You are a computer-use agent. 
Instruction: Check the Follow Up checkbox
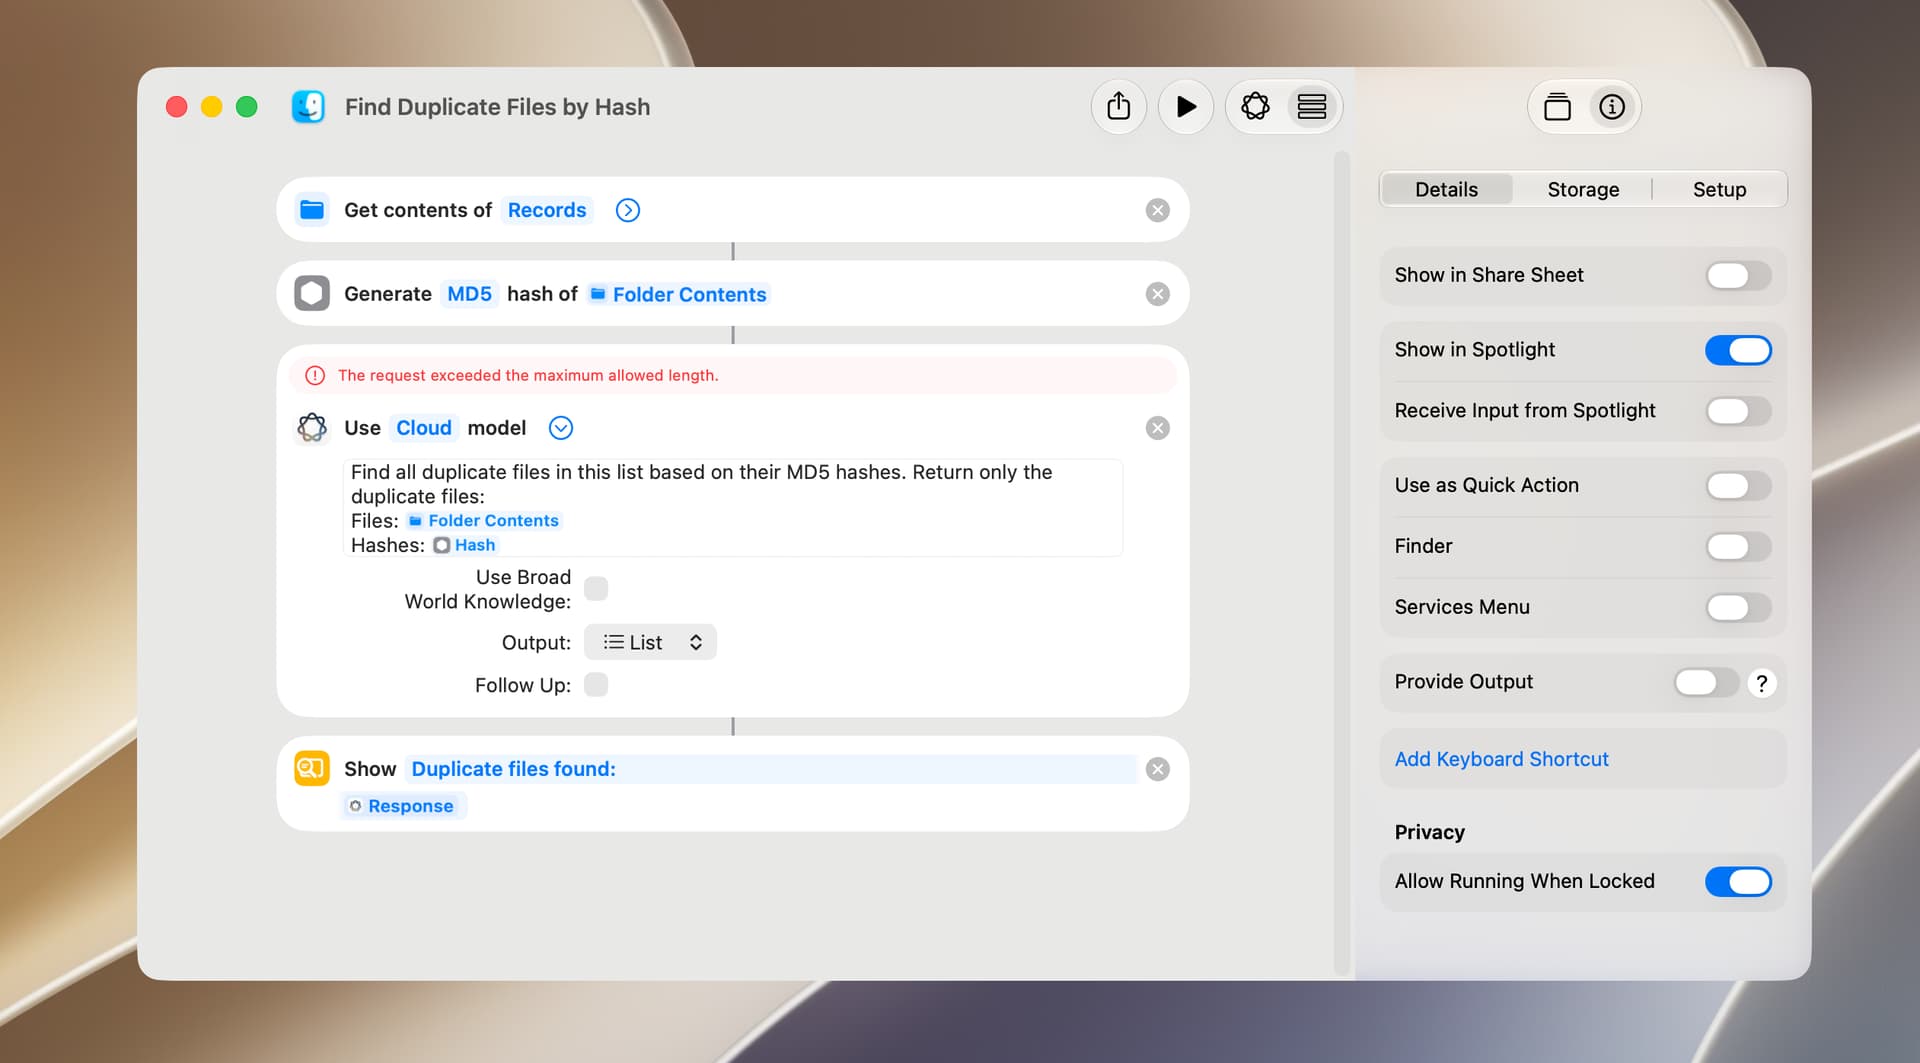(596, 685)
